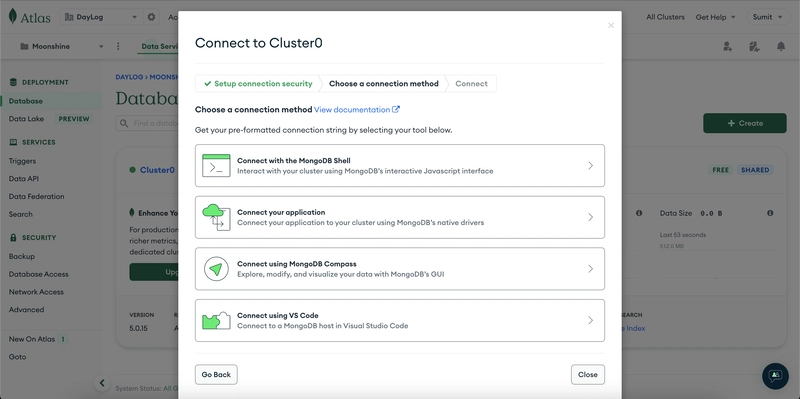The width and height of the screenshot is (800, 399).
Task: Click the invite user icon in header
Action: [x=728, y=46]
